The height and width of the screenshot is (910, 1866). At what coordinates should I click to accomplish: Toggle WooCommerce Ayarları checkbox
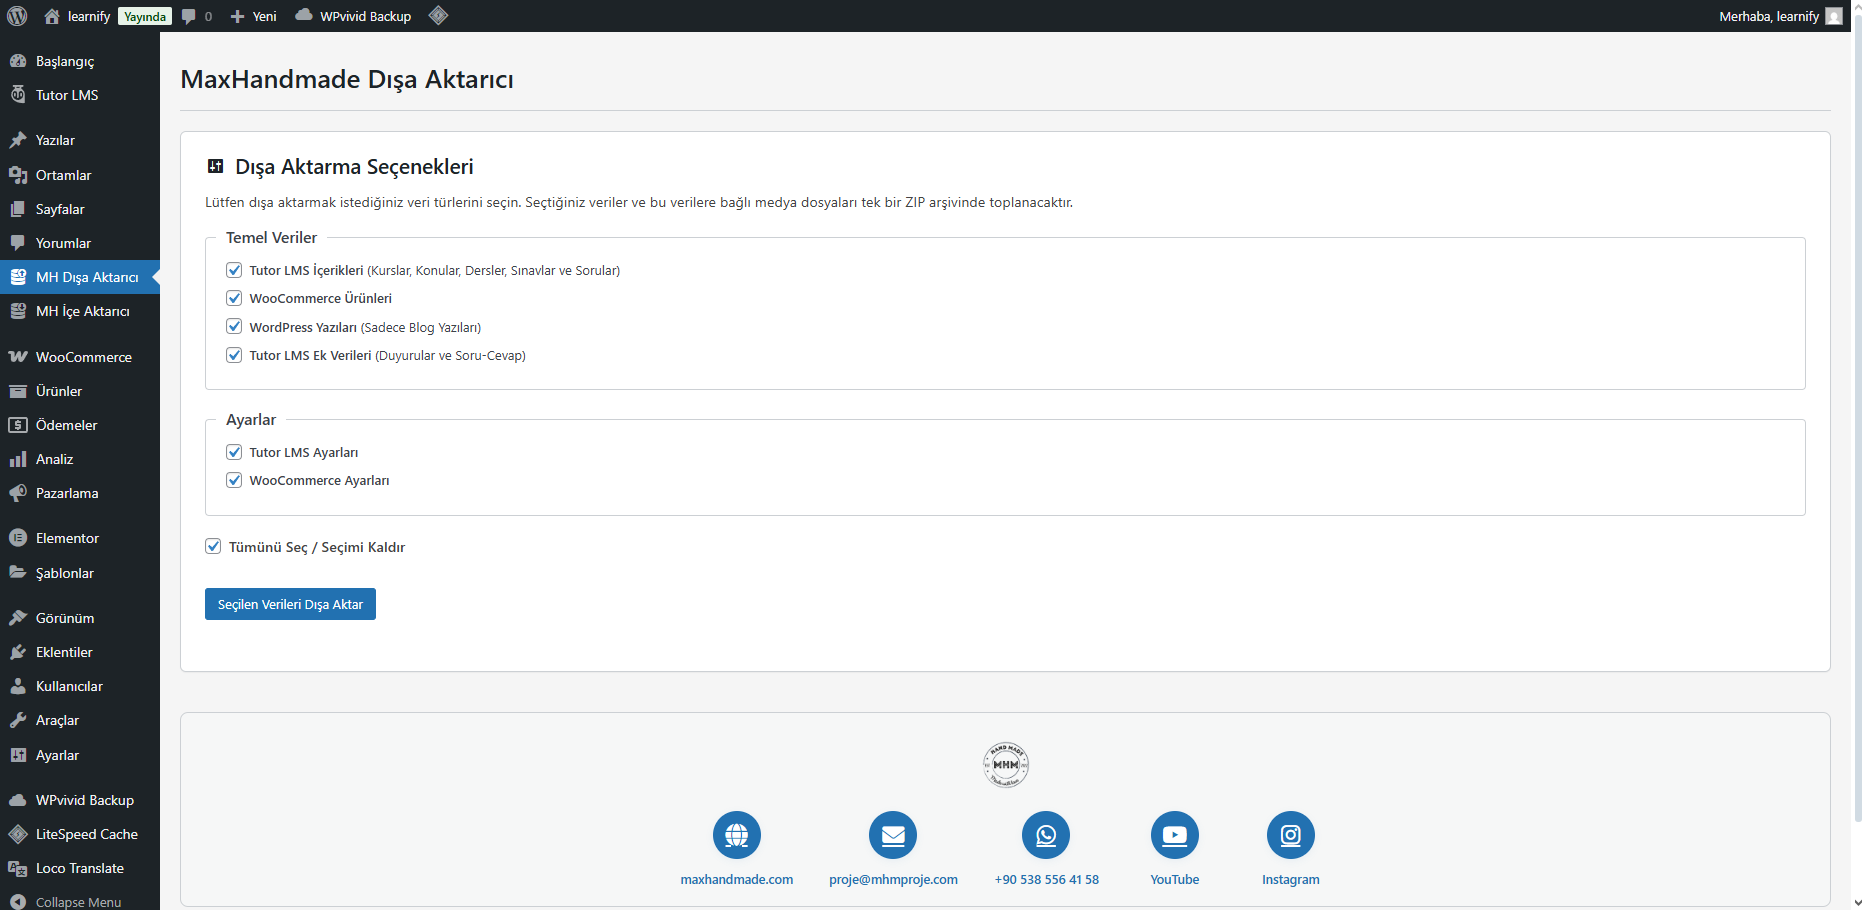pyautogui.click(x=234, y=480)
